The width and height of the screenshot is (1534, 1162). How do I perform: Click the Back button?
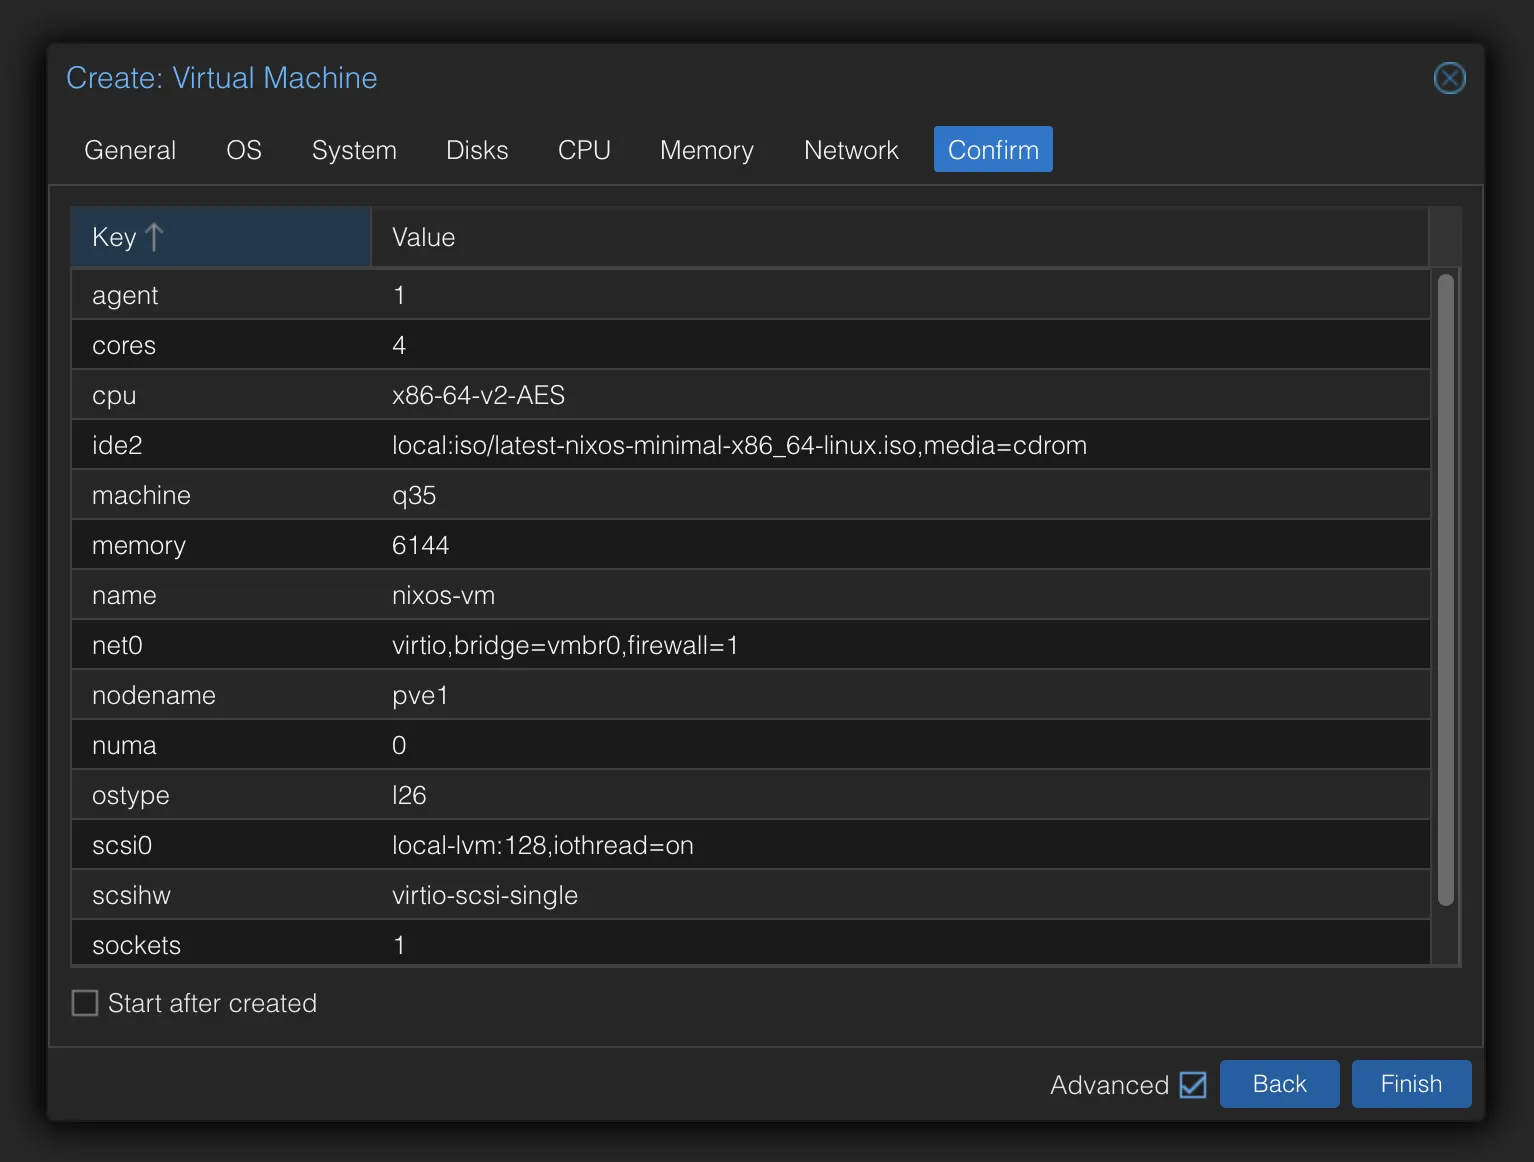pos(1279,1084)
